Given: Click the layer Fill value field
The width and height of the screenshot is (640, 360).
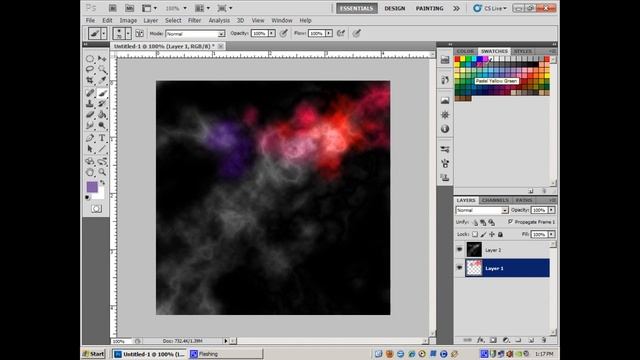Looking at the screenshot, I should point(539,234).
